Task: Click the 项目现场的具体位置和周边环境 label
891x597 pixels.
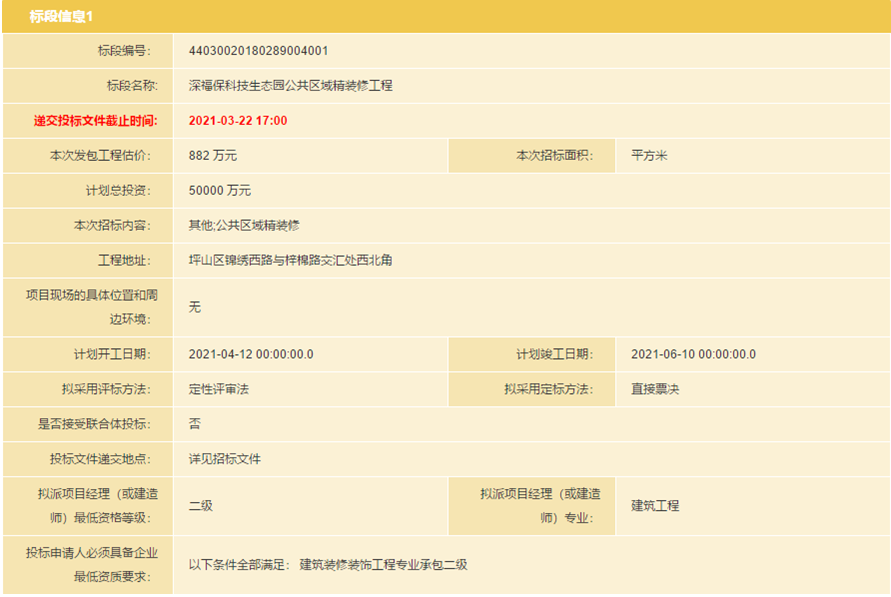Action: coord(92,307)
